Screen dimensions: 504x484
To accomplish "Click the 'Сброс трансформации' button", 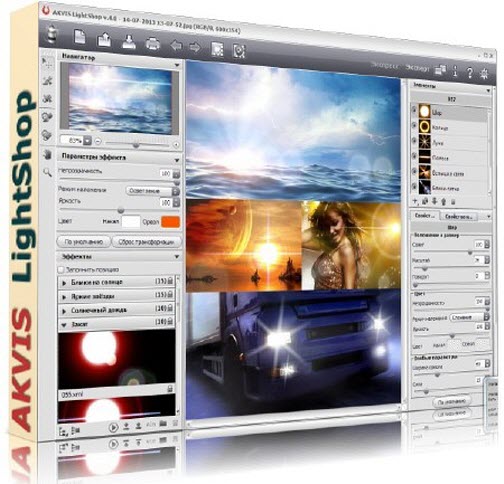I will pos(146,242).
